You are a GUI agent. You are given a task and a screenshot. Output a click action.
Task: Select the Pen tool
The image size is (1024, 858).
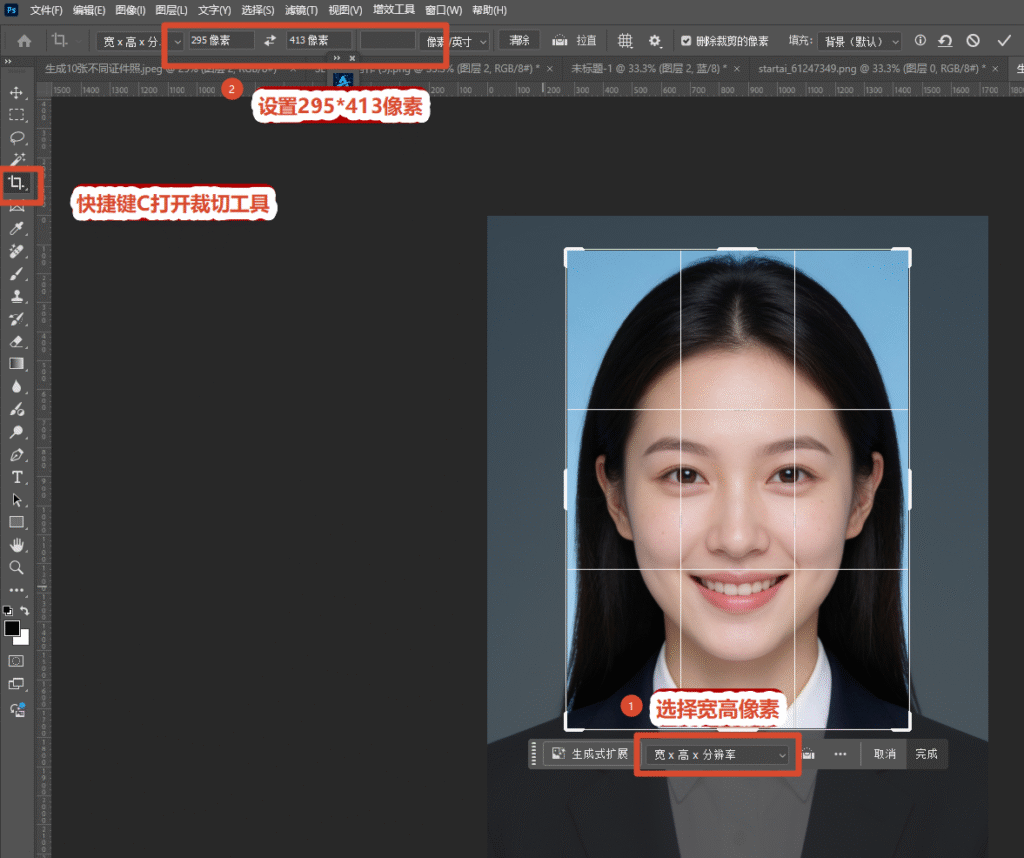click(16, 455)
